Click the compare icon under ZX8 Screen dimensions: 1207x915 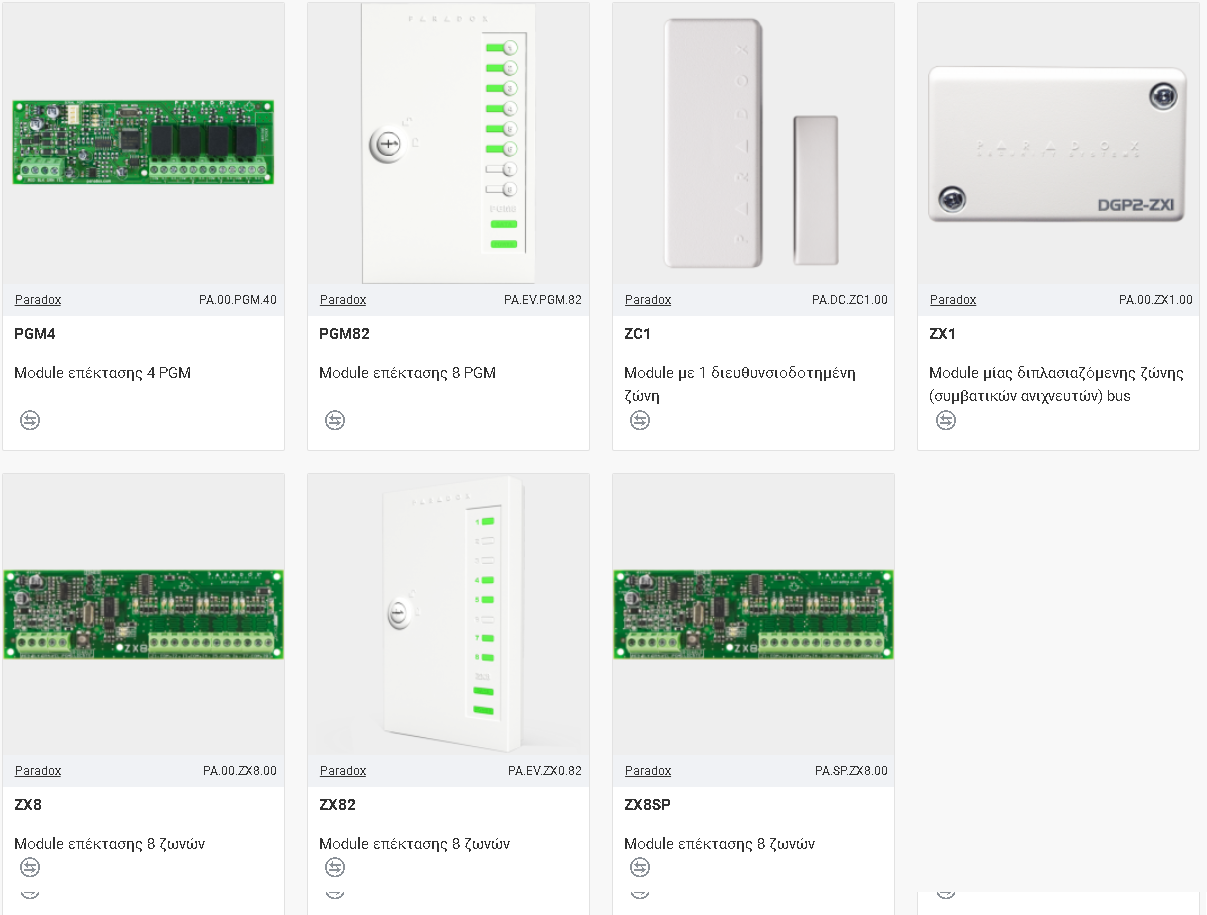30,867
